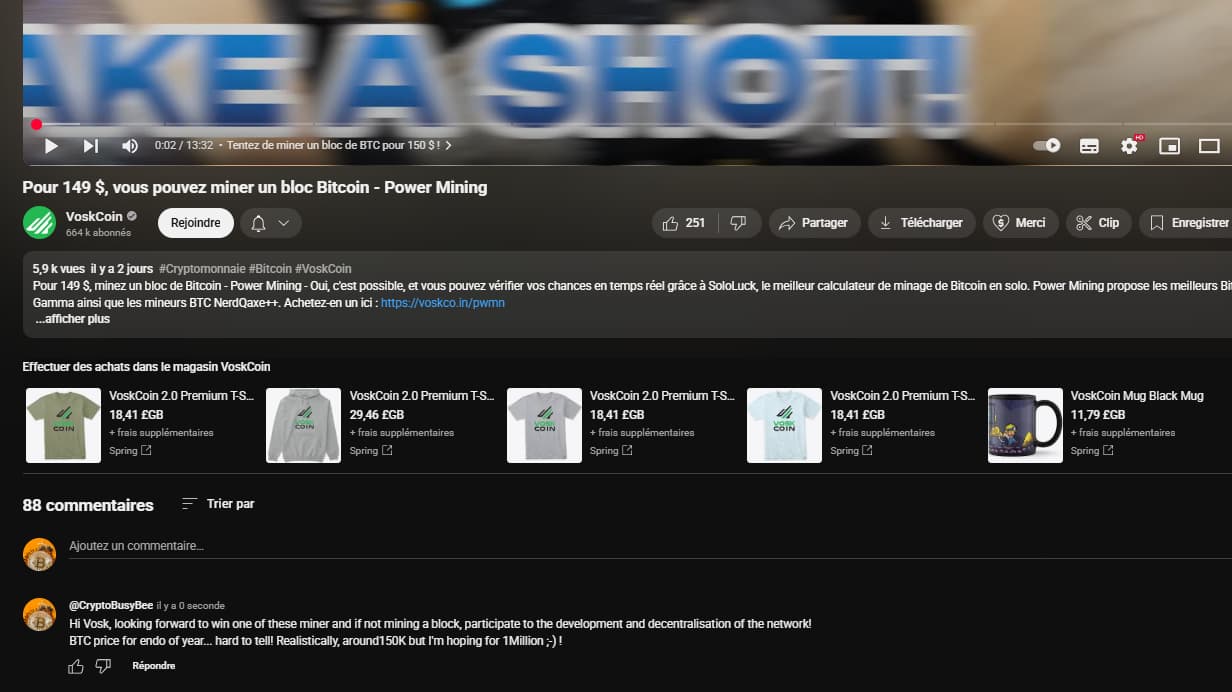Open @CryptoBusyBee commenter avatar
Viewport: 1232px width, 692px height.
coord(39,615)
